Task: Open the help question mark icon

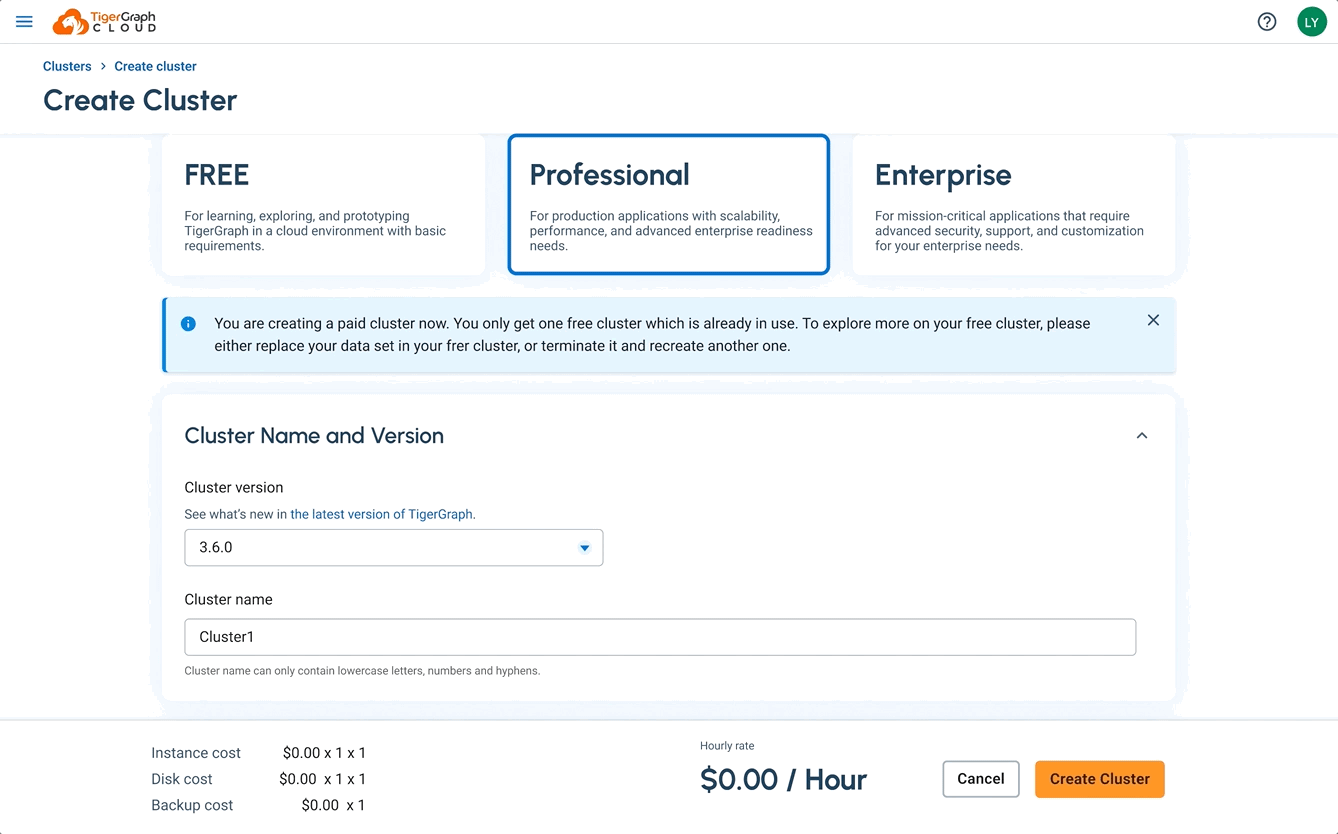Action: point(1267,22)
